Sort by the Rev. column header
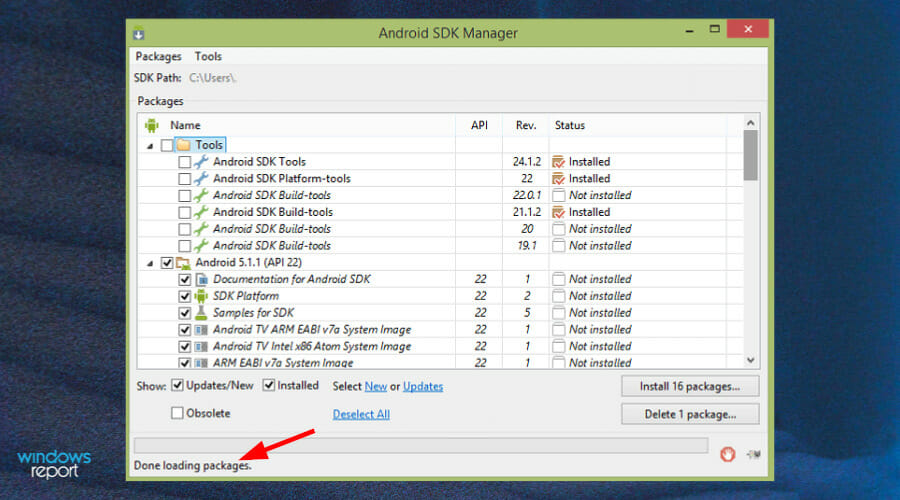Image resolution: width=900 pixels, height=500 pixels. [x=526, y=125]
